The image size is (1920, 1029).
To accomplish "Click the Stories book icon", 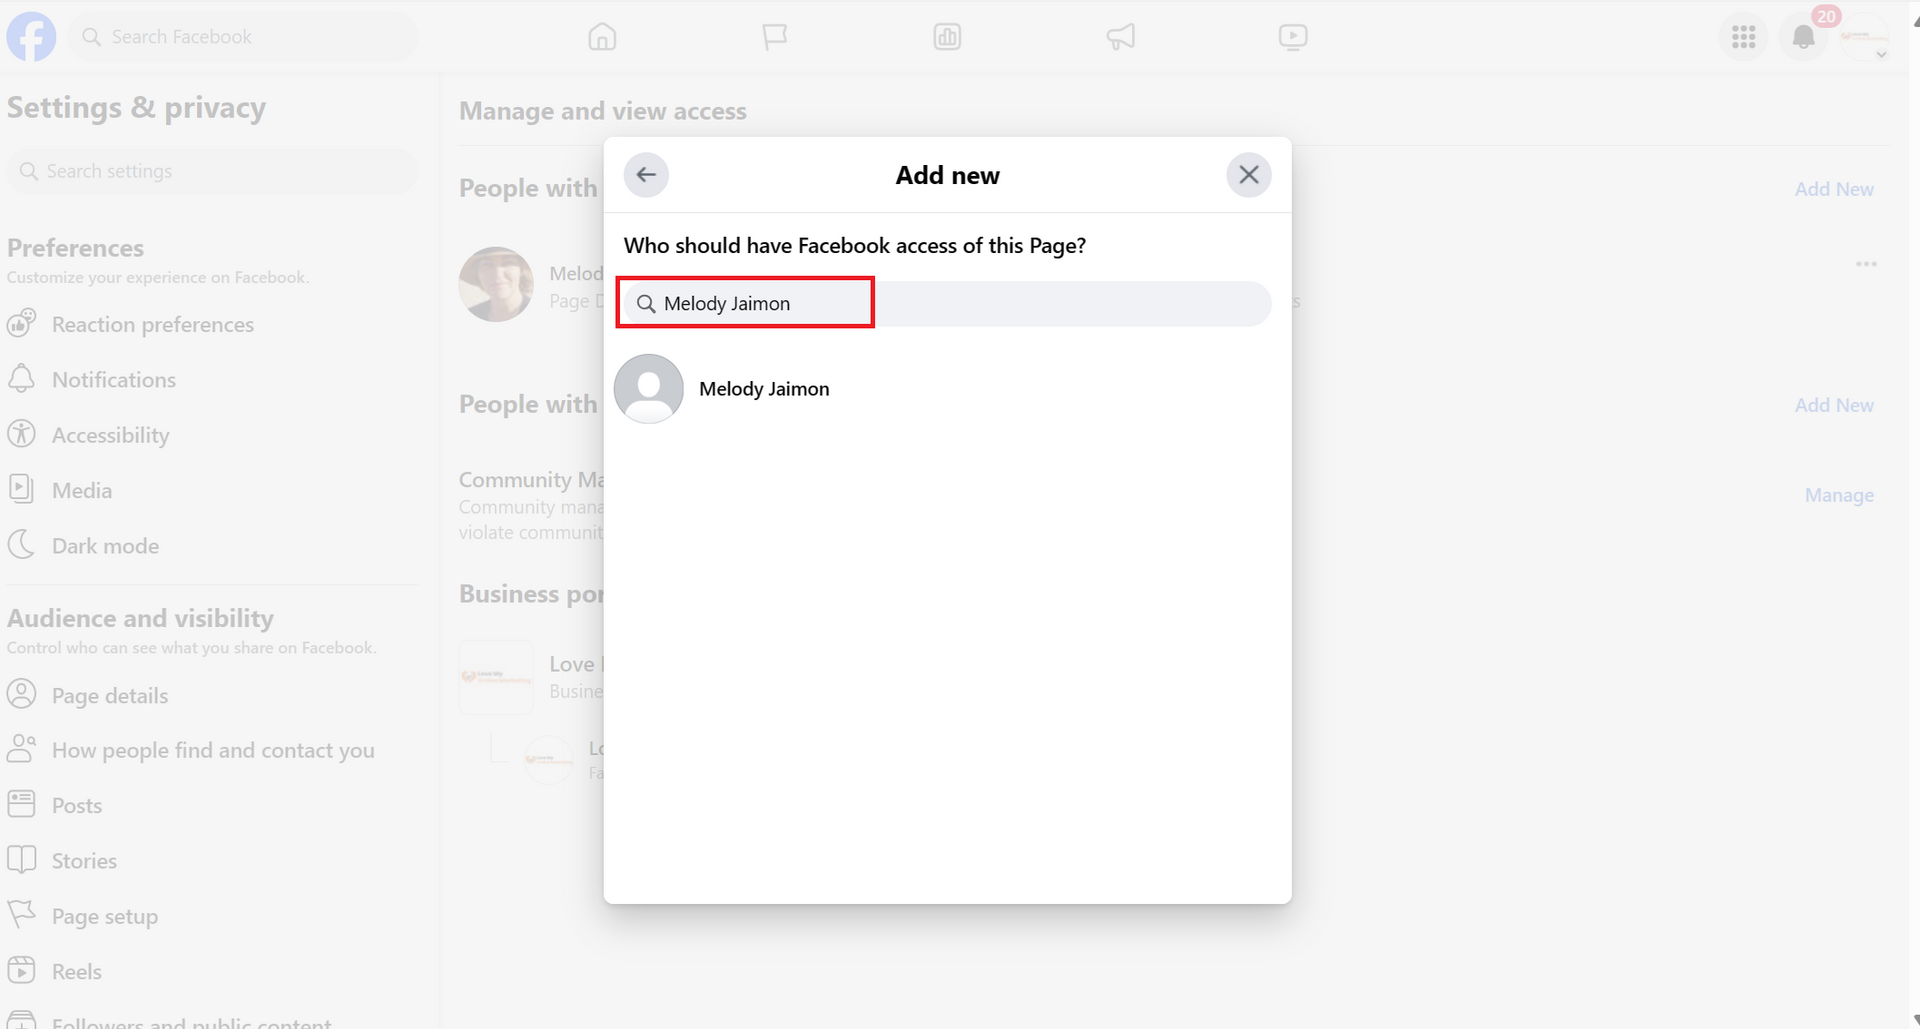I will click(21, 860).
